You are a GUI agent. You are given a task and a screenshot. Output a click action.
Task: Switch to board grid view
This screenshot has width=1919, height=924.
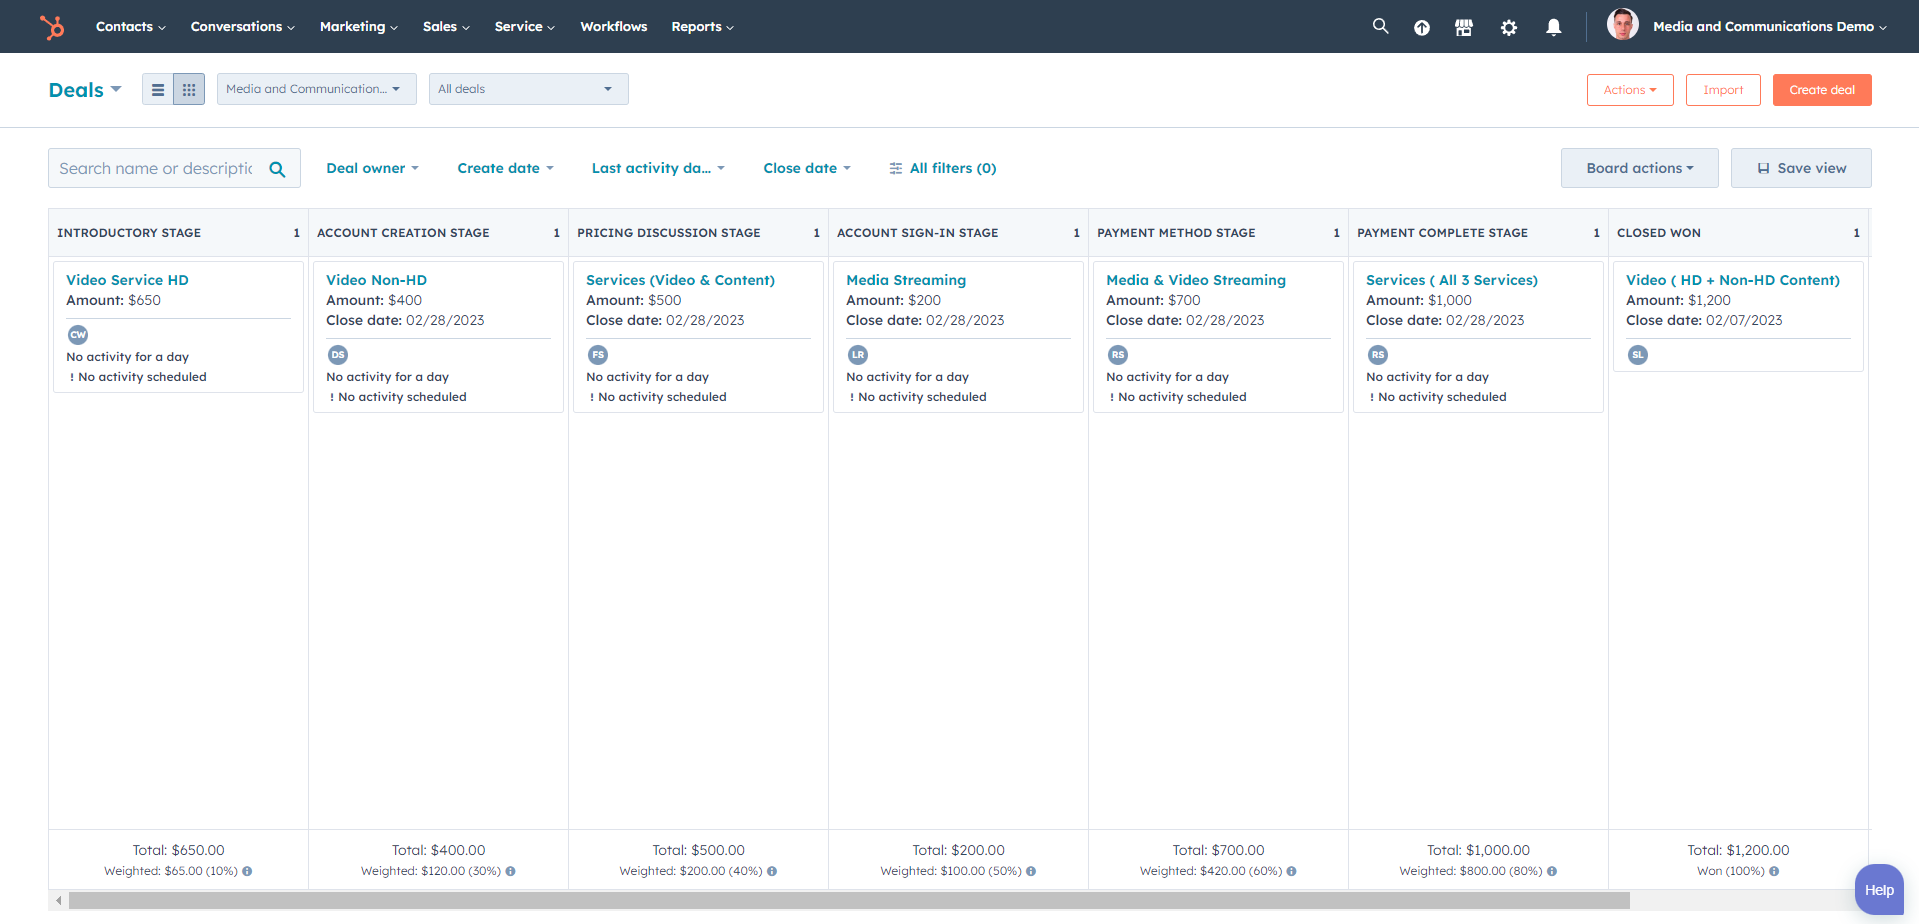(189, 90)
